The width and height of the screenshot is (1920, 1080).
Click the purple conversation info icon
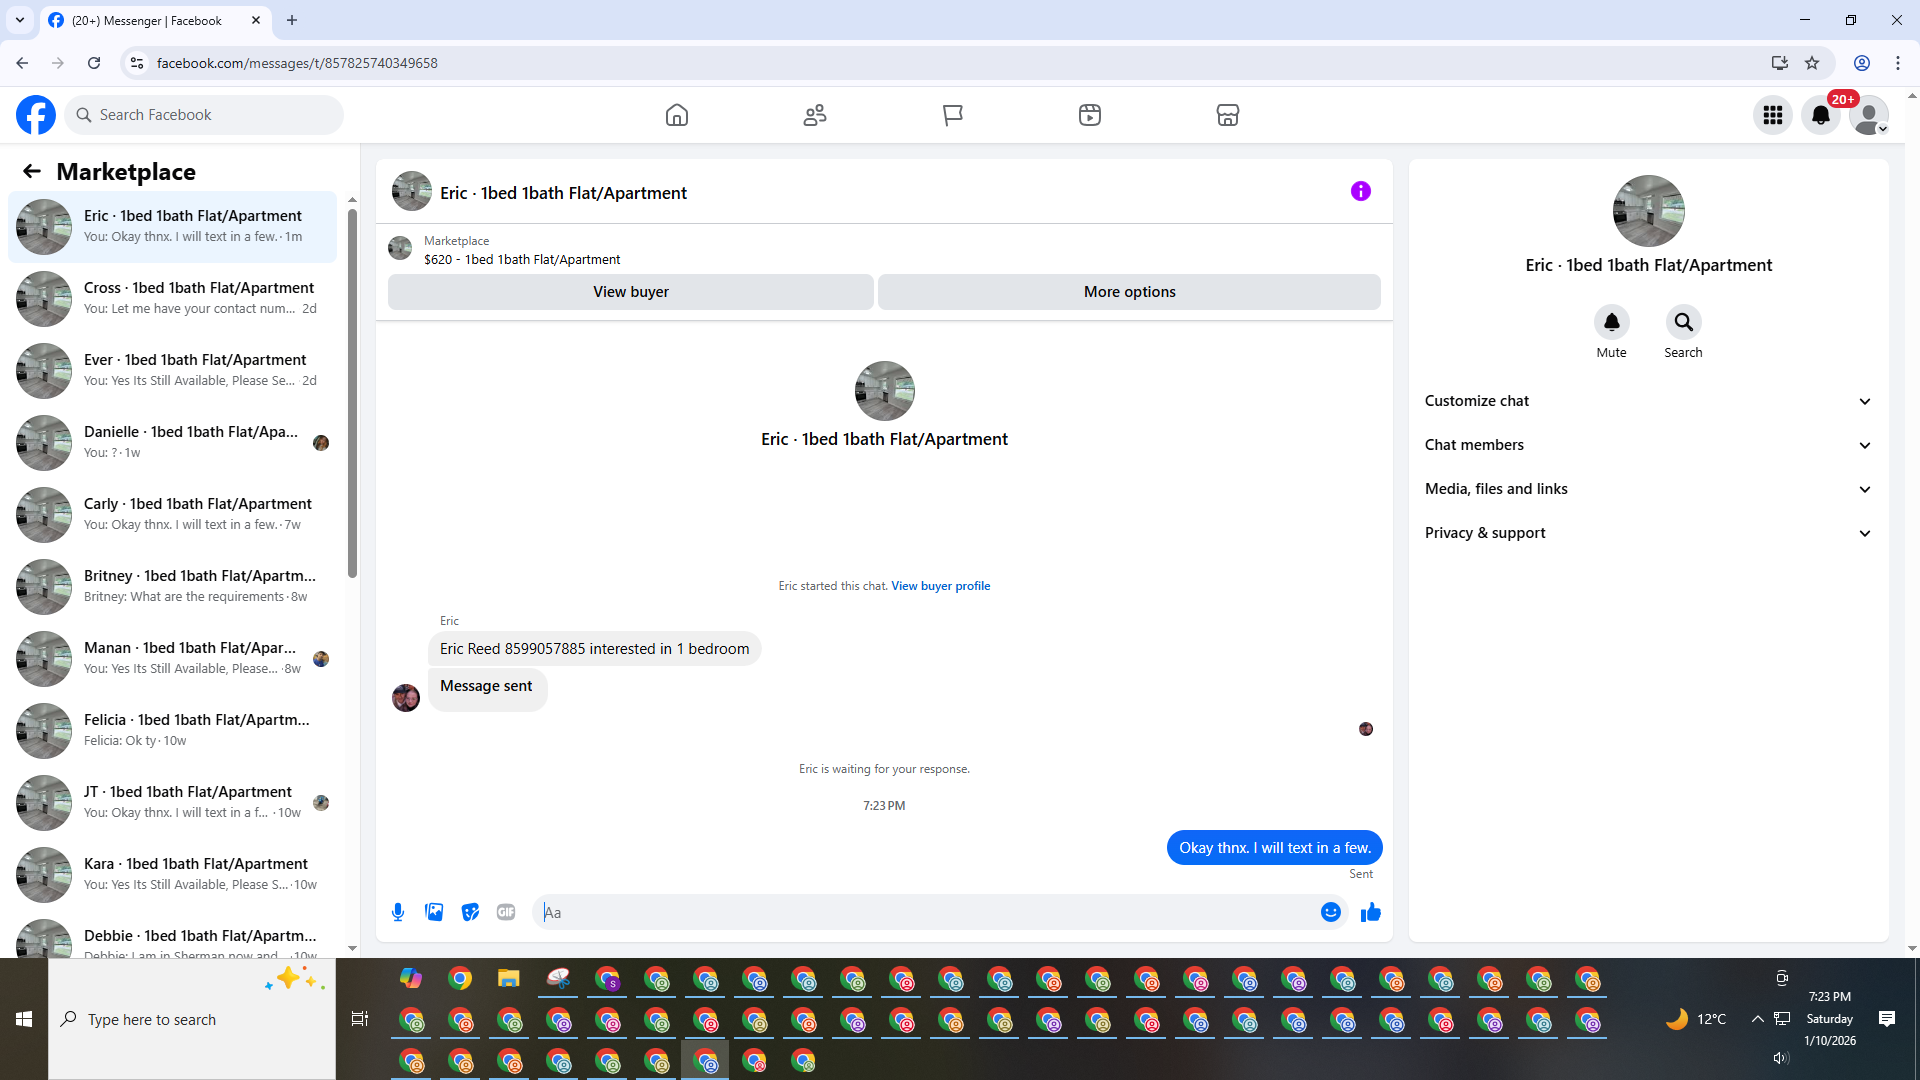pyautogui.click(x=1360, y=191)
